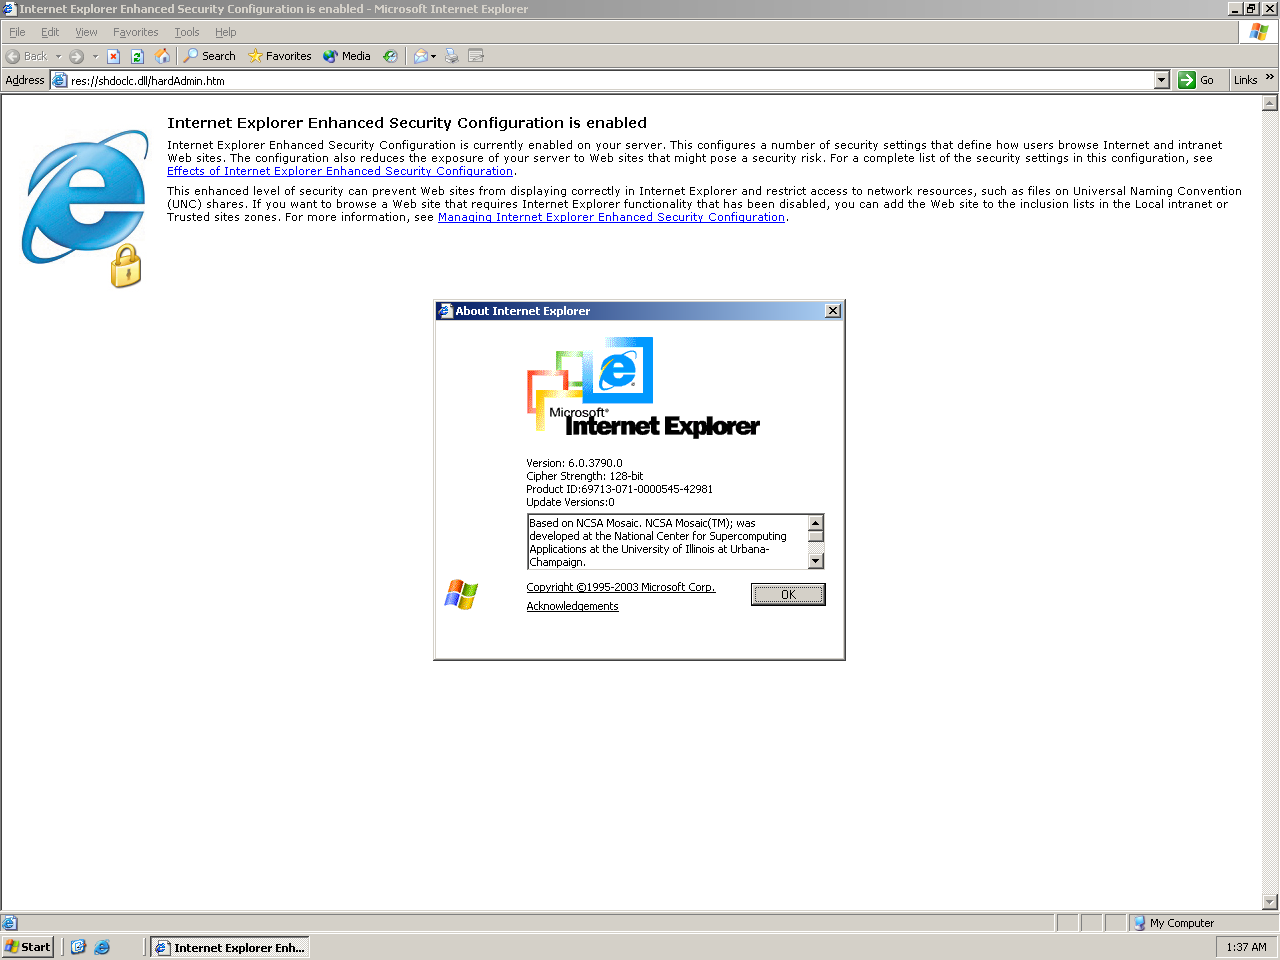Open the Help menu
This screenshot has height=960, width=1280.
pos(226,32)
